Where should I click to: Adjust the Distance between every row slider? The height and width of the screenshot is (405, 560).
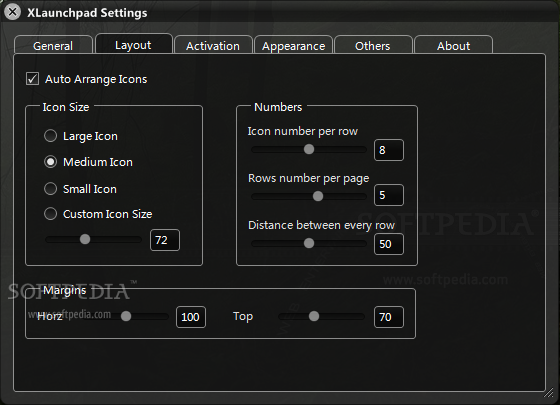[x=309, y=243]
